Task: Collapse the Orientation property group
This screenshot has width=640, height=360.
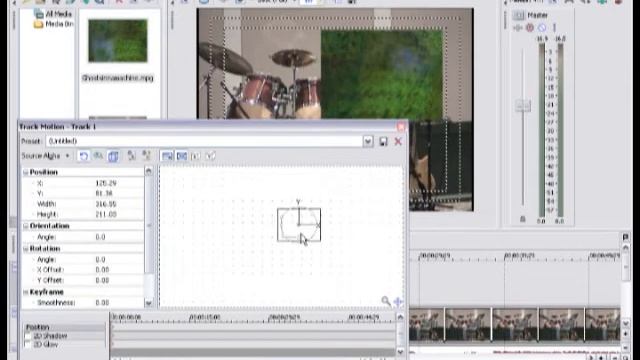Action: [x=26, y=226]
